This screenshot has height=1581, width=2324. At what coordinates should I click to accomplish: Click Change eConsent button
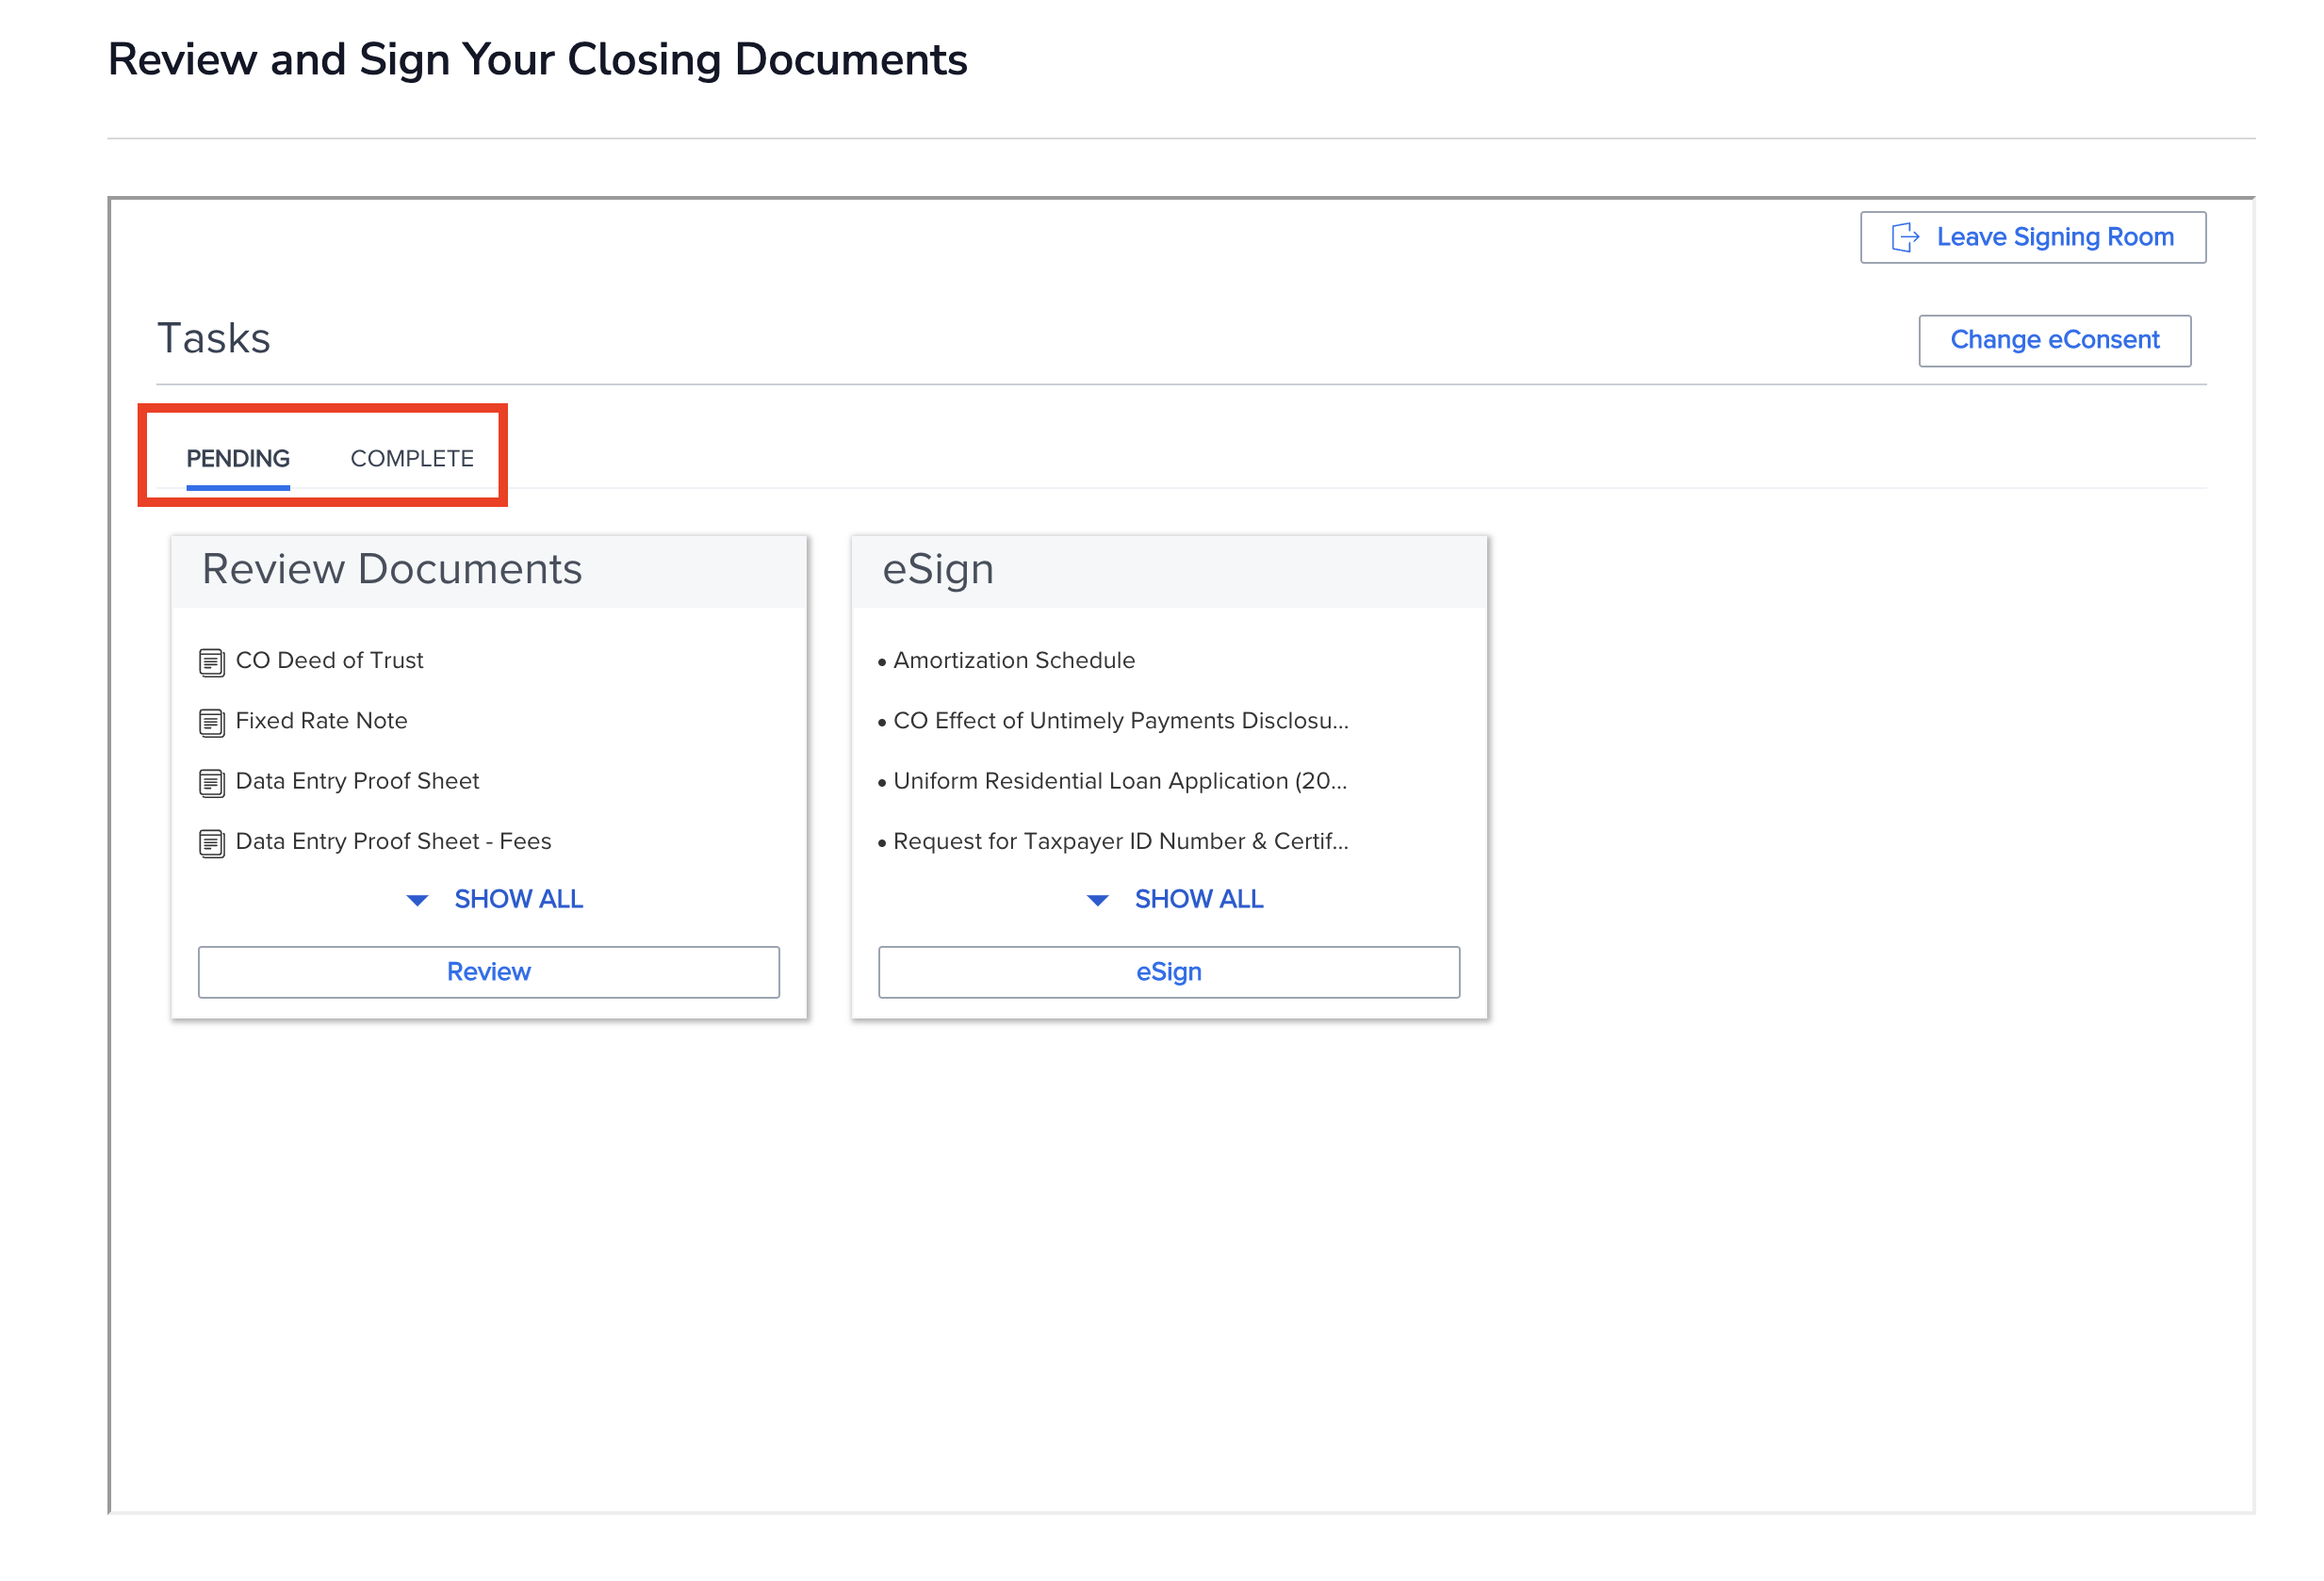[x=2054, y=340]
